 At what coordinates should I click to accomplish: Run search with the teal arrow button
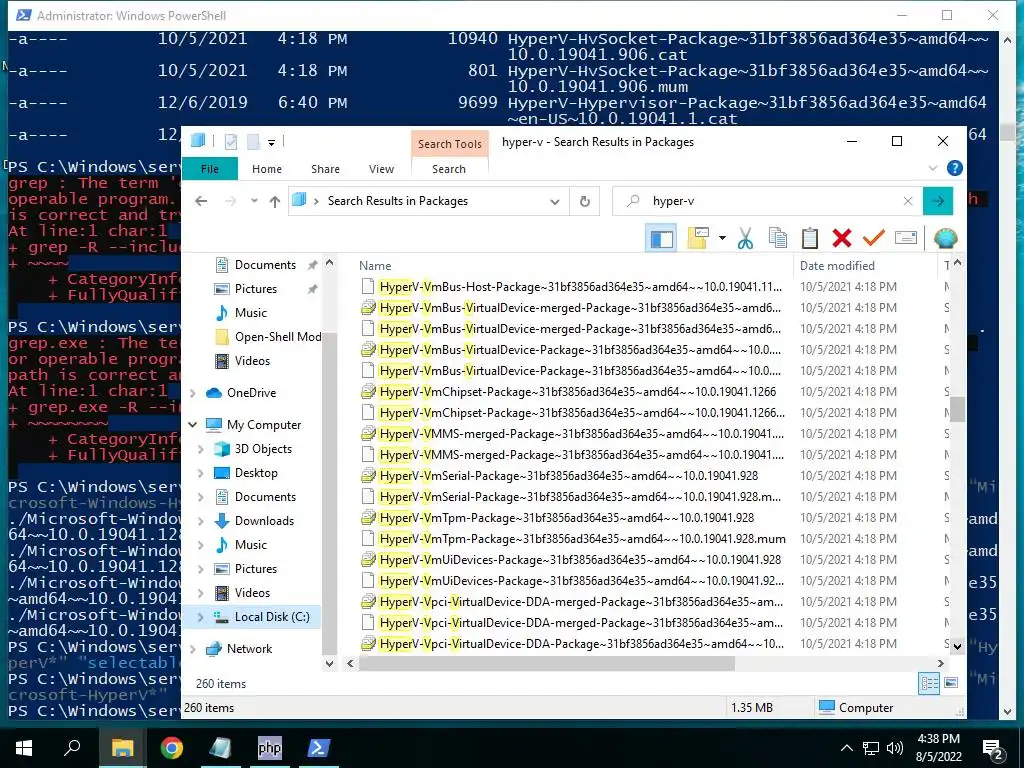[938, 201]
